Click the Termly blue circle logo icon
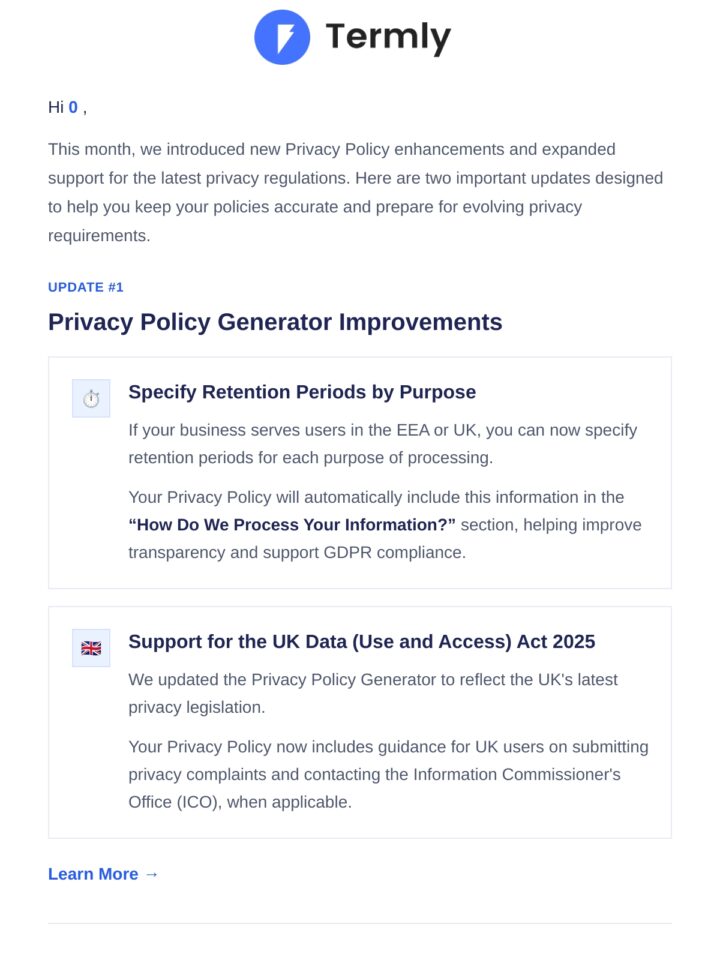Screen dimensions: 720x960 click(x=282, y=37)
